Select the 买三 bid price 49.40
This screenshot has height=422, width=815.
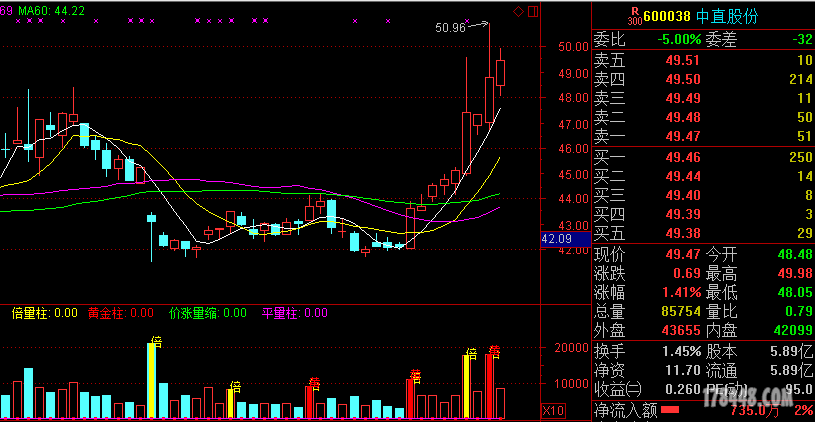[x=683, y=195]
